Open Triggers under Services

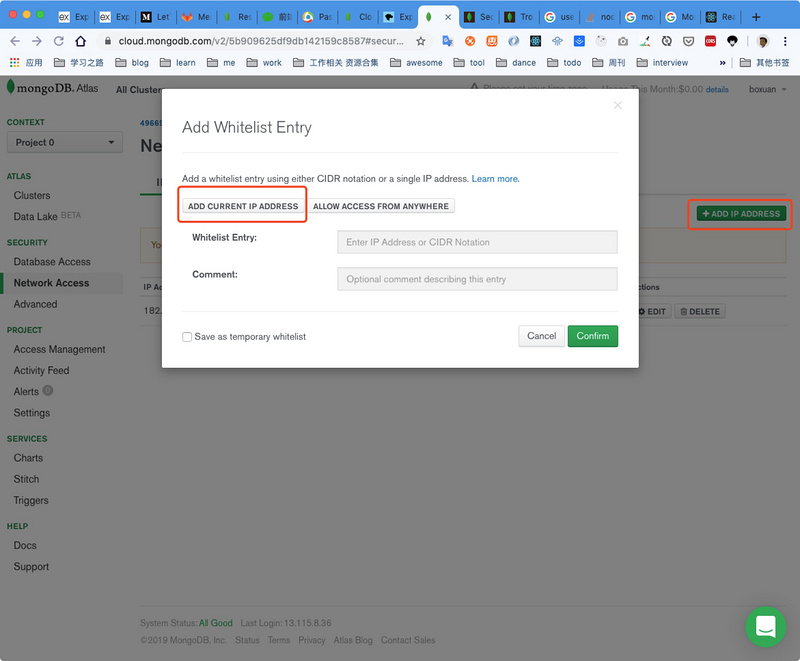pos(31,500)
